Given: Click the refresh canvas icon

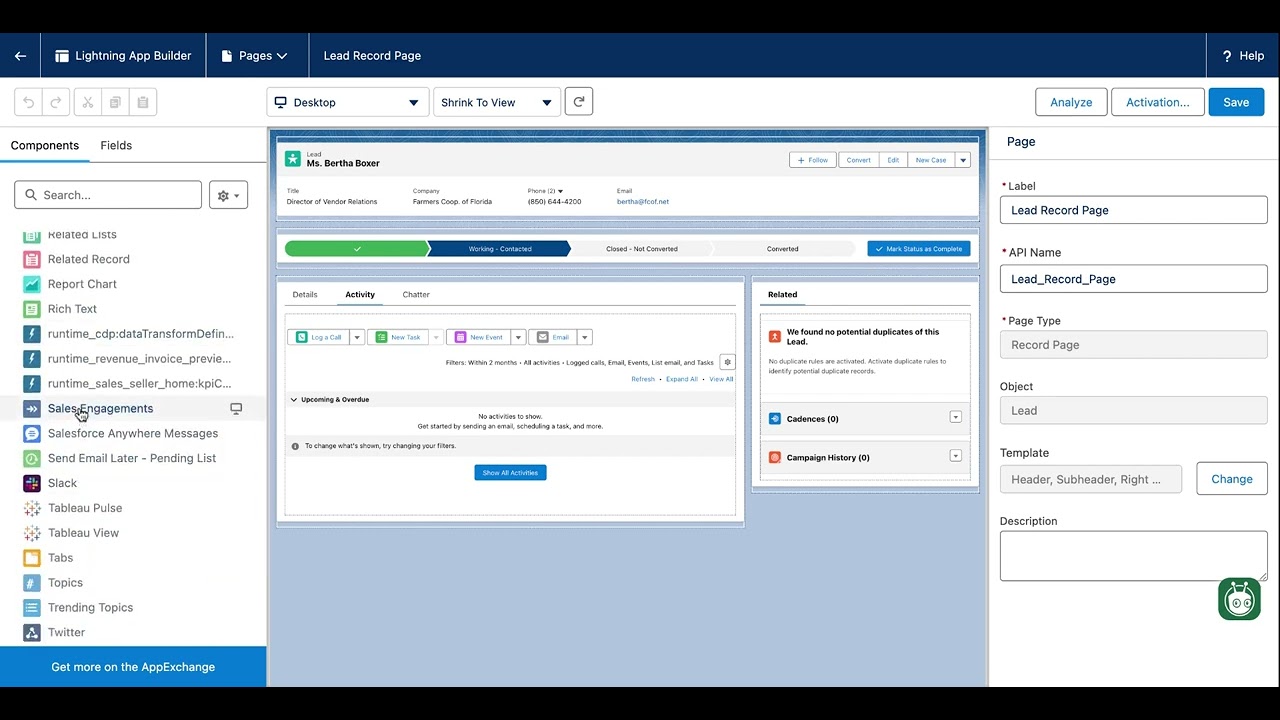Looking at the screenshot, I should click(579, 101).
